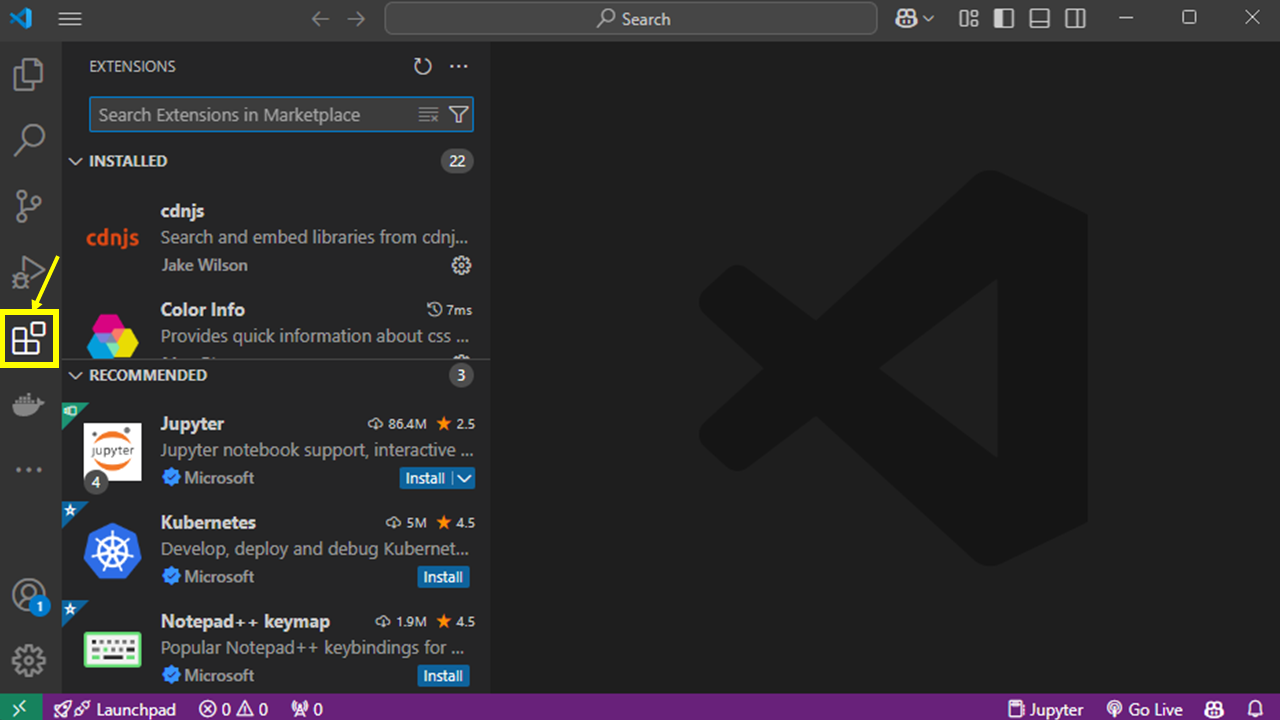Open the Jupyter Install dropdown arrow
This screenshot has height=720, width=1280.
[x=464, y=478]
